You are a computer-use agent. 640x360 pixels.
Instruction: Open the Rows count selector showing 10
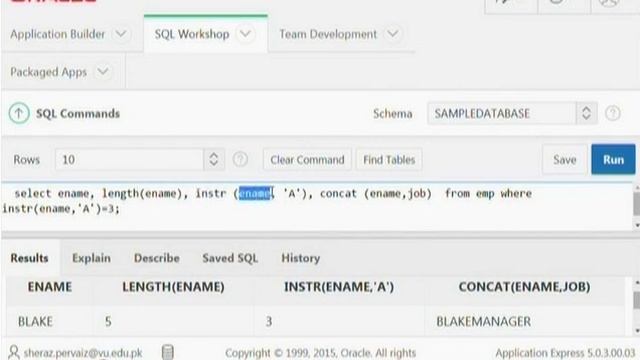click(140, 159)
